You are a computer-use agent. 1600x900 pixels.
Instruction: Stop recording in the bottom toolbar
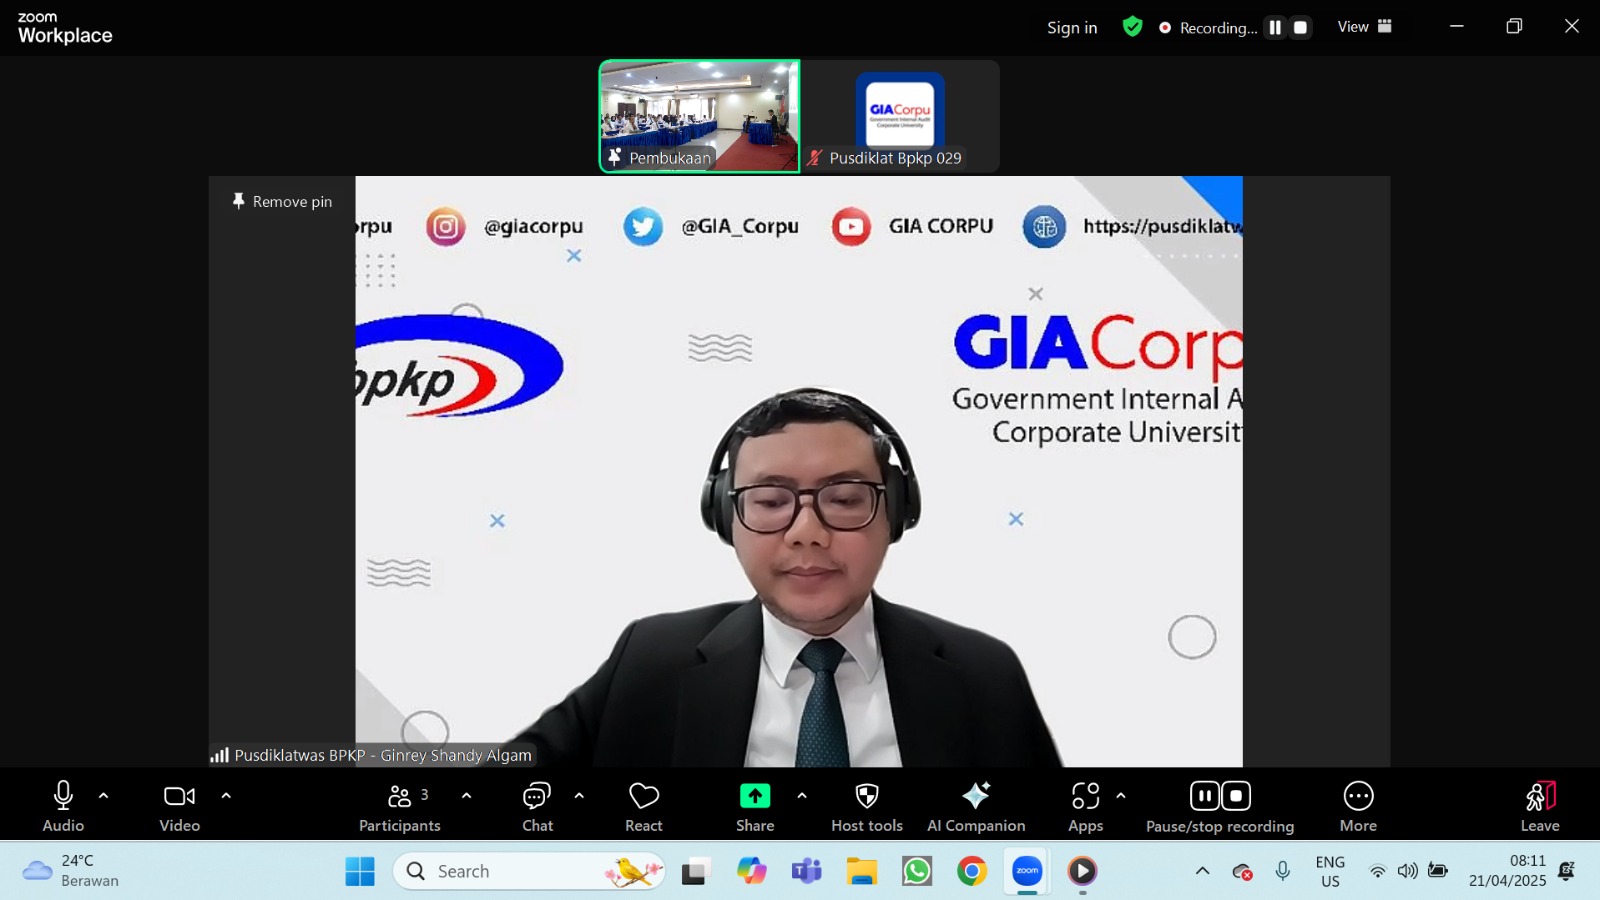(1236, 796)
